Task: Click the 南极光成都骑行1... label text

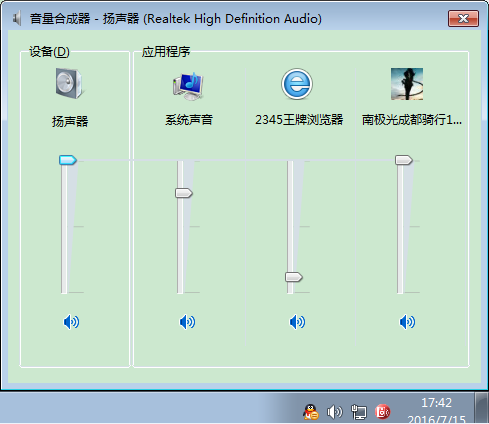Action: 412,120
